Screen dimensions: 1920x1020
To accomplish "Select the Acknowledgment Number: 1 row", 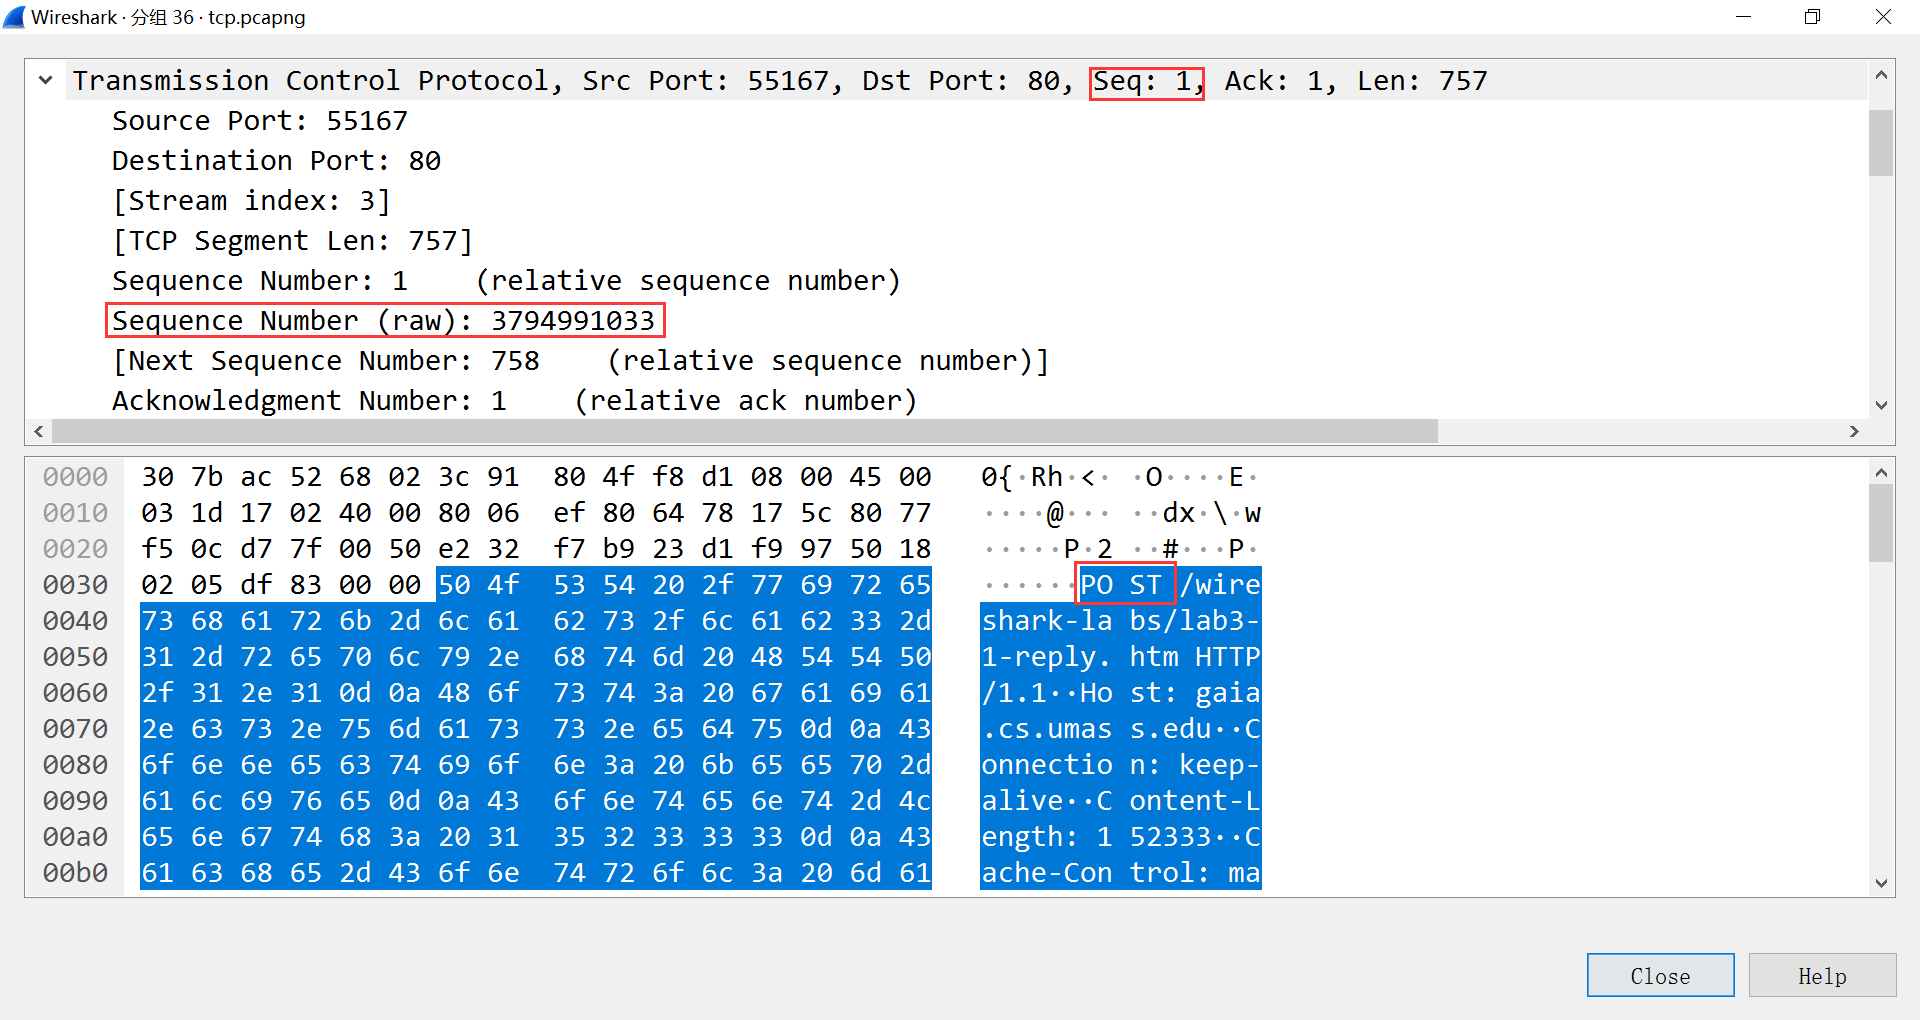I will pyautogui.click(x=514, y=401).
